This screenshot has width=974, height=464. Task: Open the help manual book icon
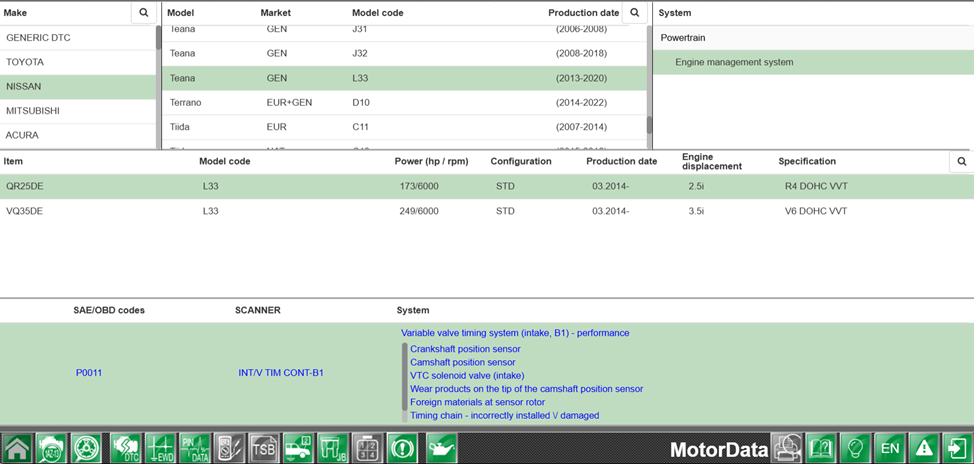click(821, 447)
